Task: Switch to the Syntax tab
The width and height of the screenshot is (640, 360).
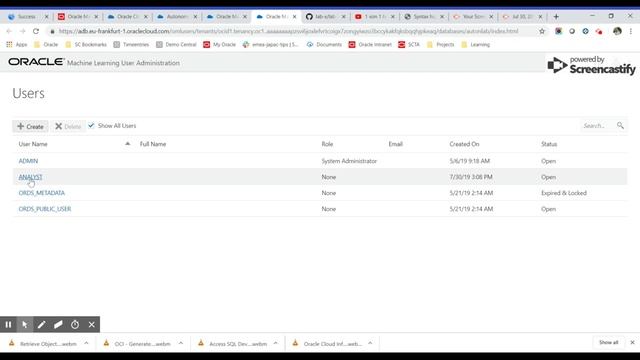Action: [x=424, y=17]
